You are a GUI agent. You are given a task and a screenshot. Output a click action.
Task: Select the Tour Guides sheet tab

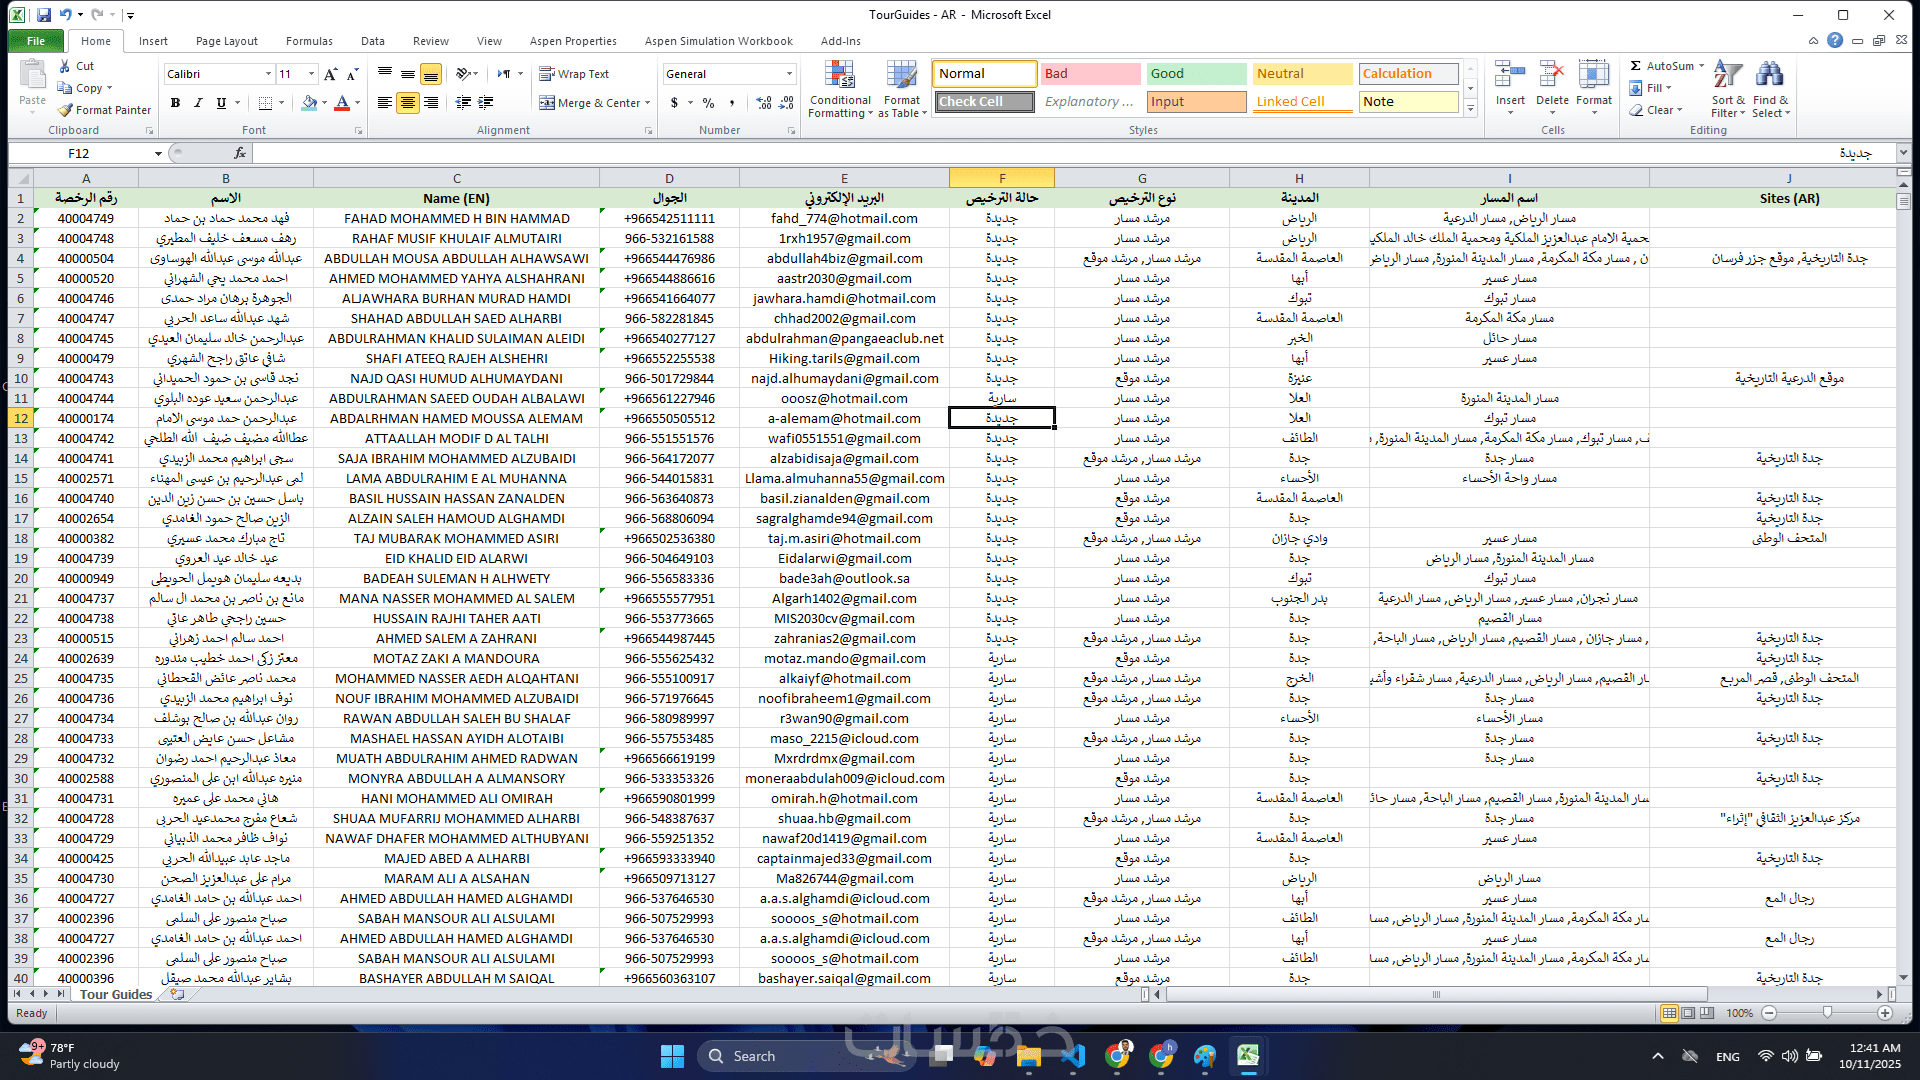click(116, 994)
